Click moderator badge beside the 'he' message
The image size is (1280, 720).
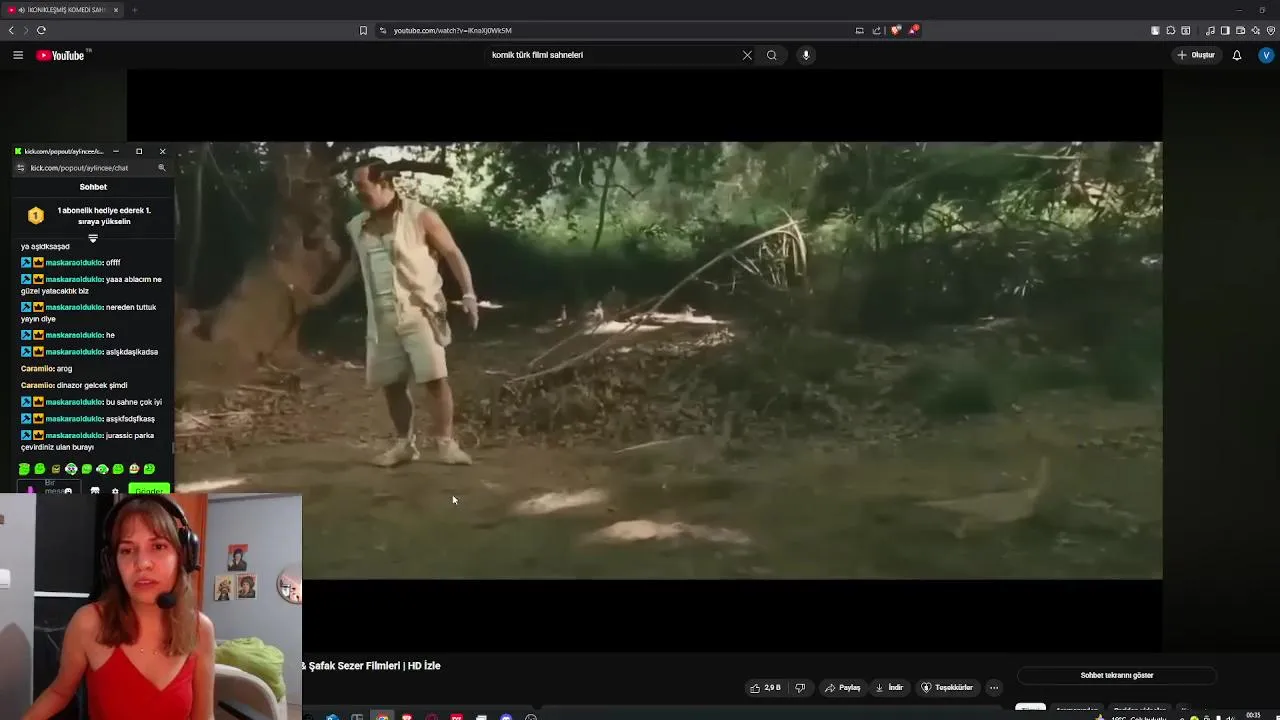click(26, 335)
